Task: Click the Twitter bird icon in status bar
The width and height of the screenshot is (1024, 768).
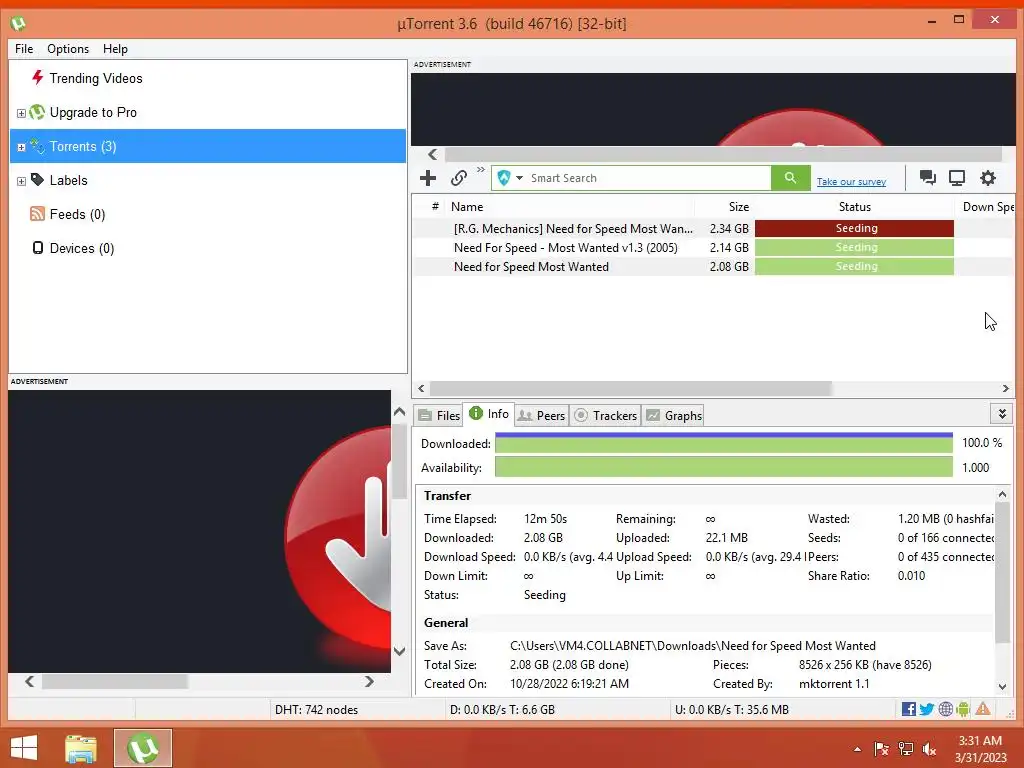Action: [x=927, y=709]
